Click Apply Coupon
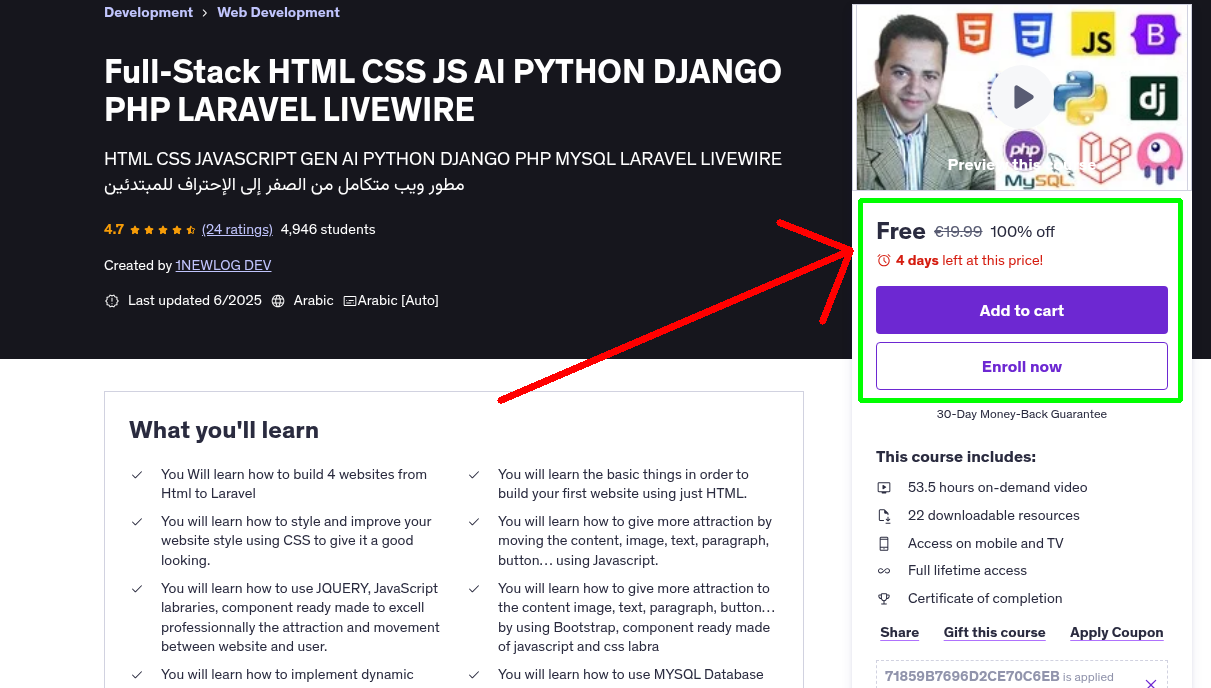This screenshot has width=1211, height=688. (x=1116, y=632)
